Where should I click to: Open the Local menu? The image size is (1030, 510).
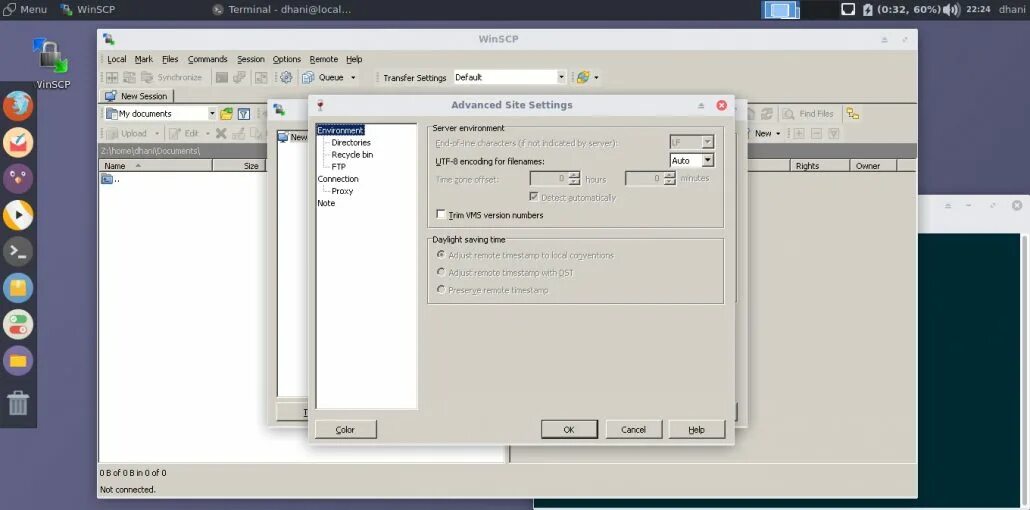click(116, 59)
